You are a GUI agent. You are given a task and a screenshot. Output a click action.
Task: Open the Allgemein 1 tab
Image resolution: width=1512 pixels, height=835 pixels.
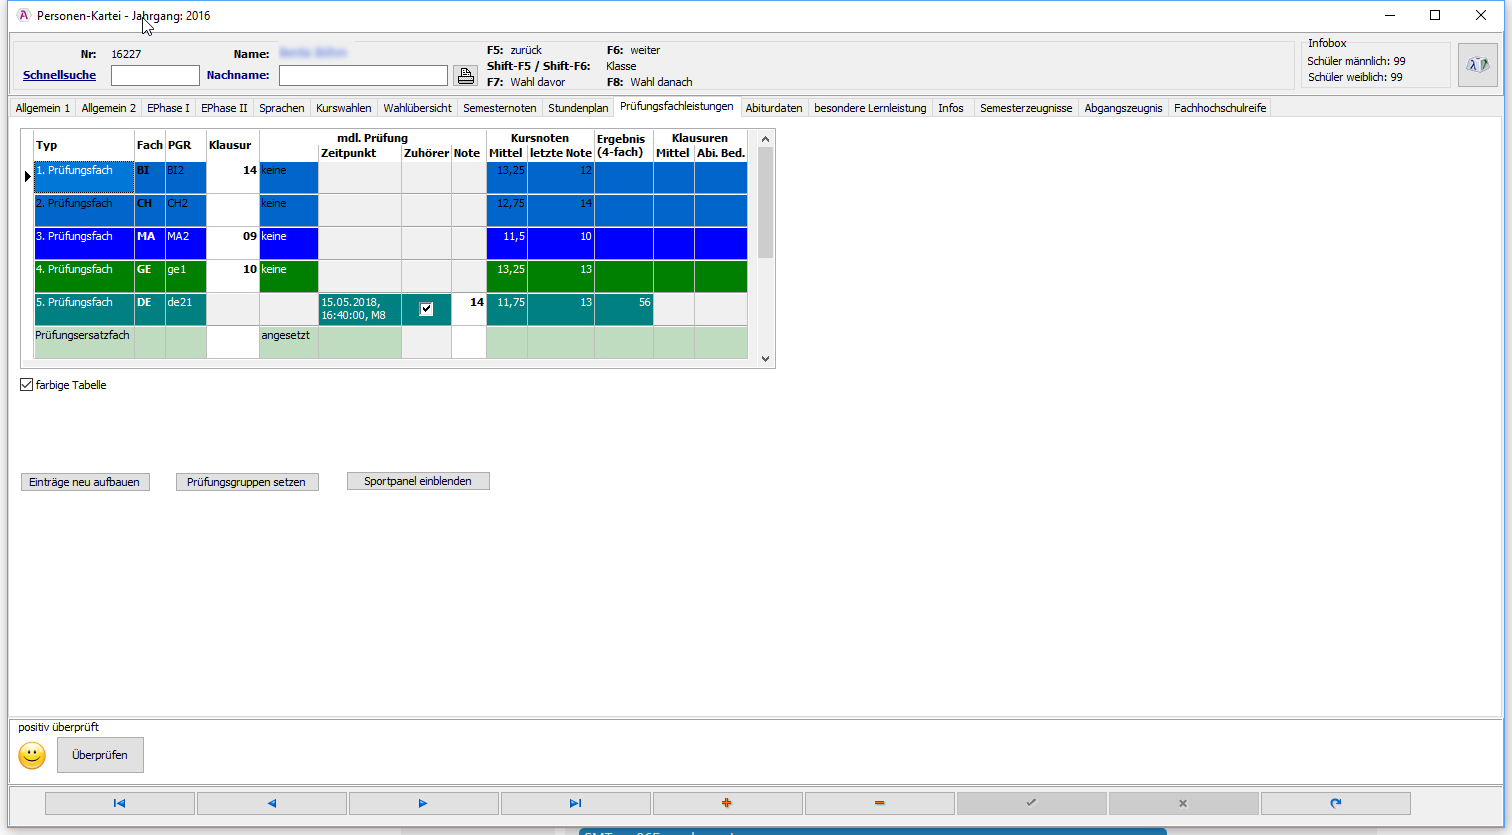pyautogui.click(x=43, y=108)
